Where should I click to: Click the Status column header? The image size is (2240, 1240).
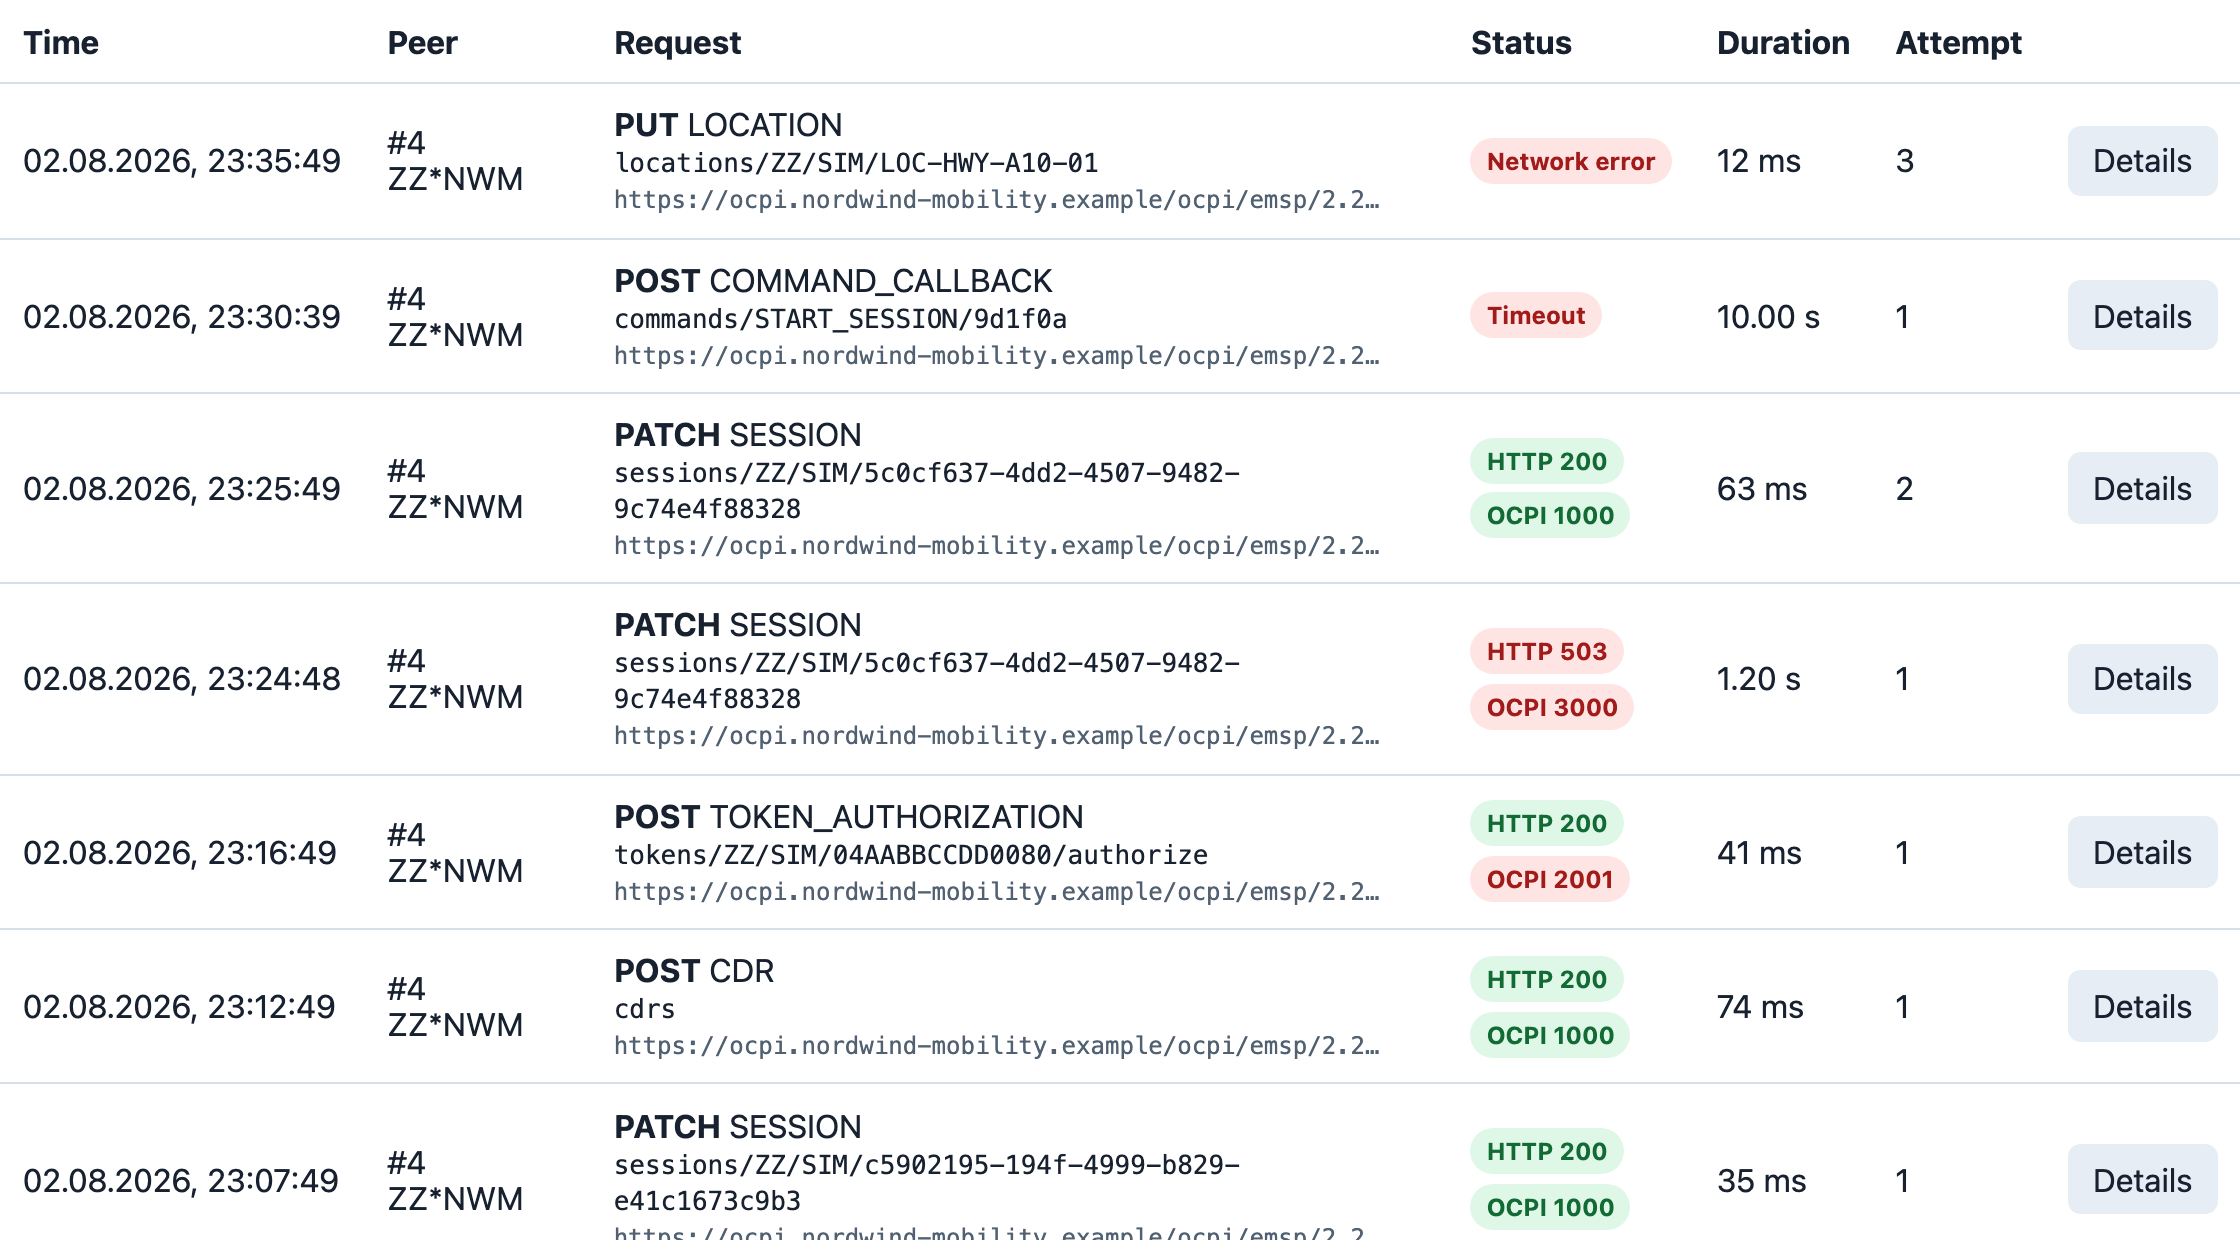(x=1521, y=43)
